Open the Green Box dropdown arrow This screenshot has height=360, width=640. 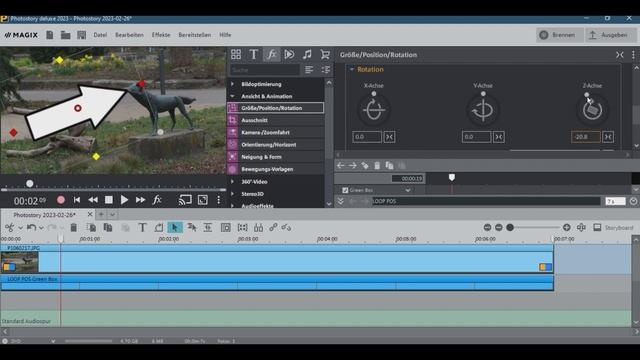408,190
